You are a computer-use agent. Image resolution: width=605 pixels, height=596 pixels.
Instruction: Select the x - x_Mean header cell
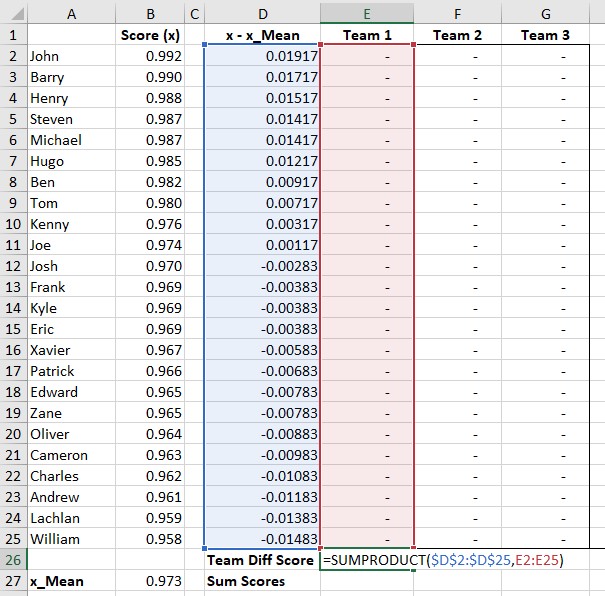(262, 35)
